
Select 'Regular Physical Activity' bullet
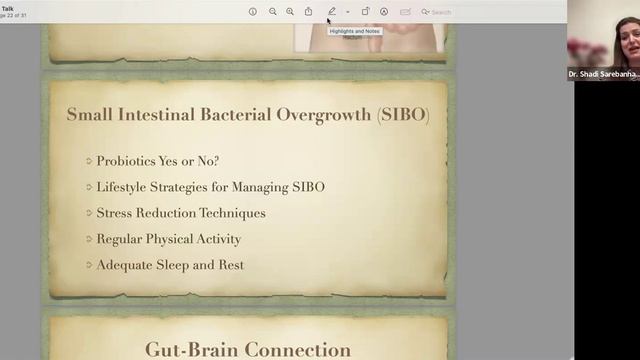(x=169, y=239)
